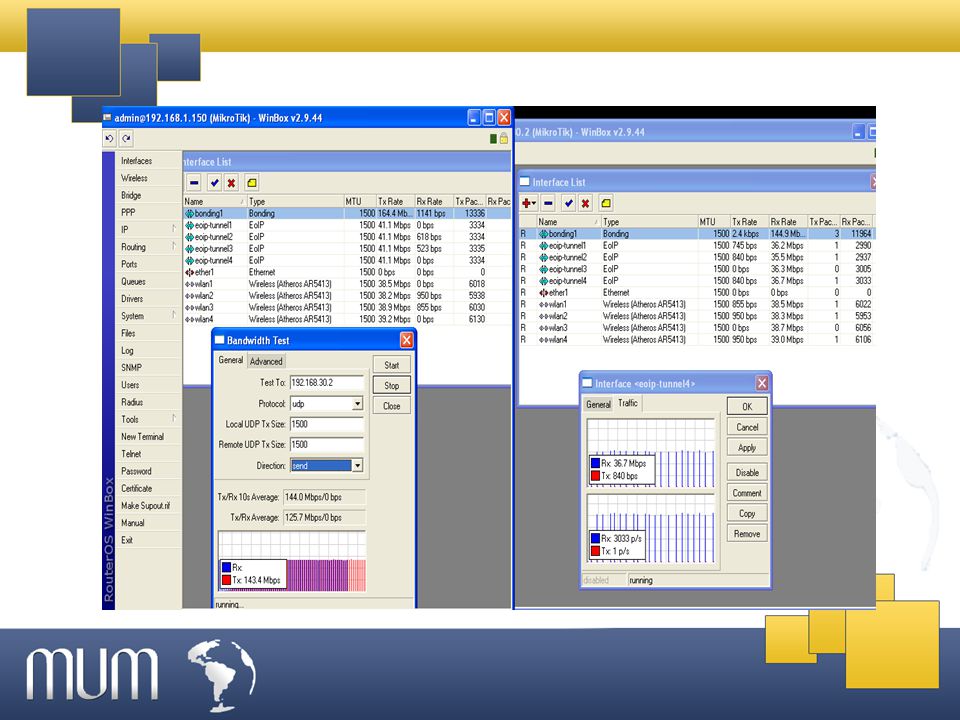Click the wlan1 wireless icon in left list

tap(190, 284)
